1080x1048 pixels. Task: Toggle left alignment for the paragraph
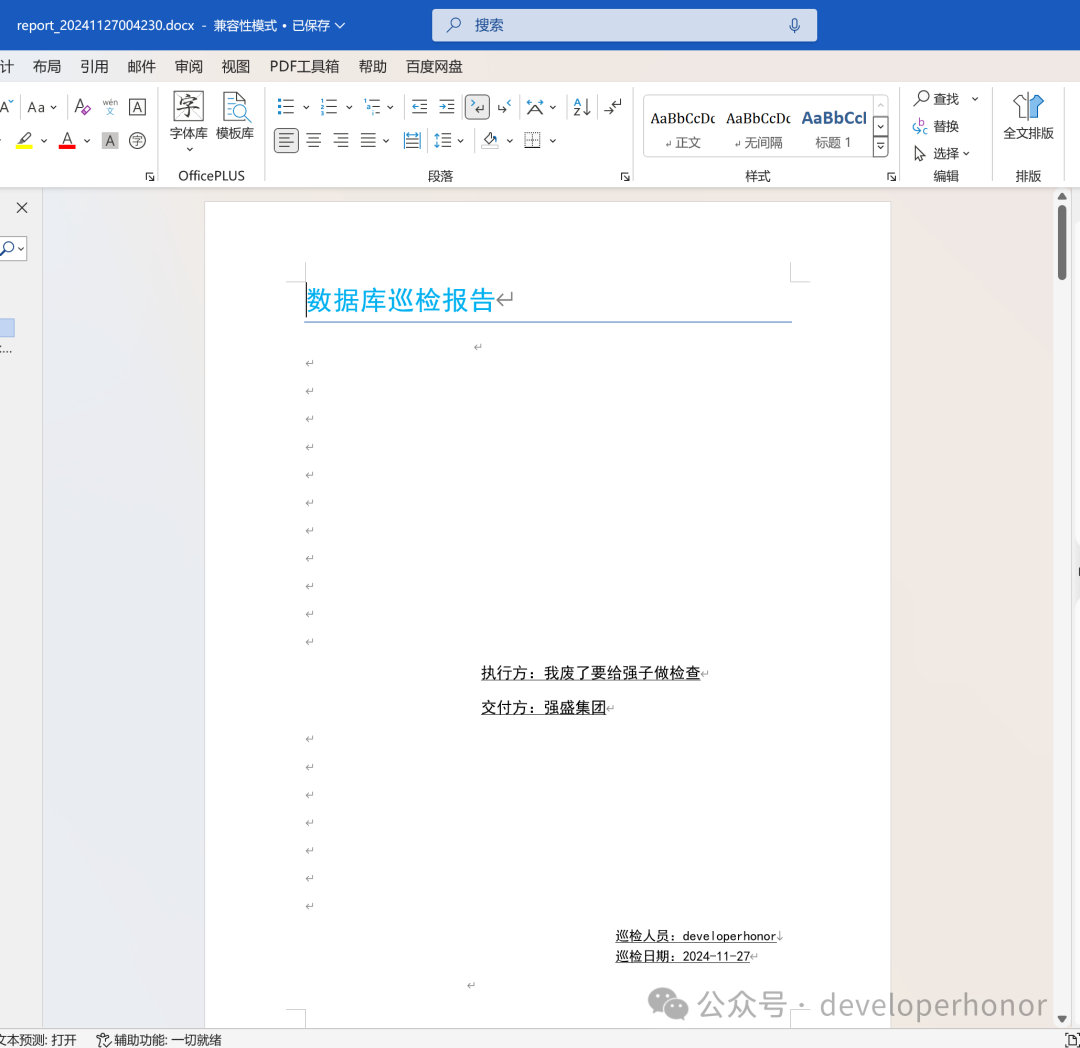click(x=286, y=140)
